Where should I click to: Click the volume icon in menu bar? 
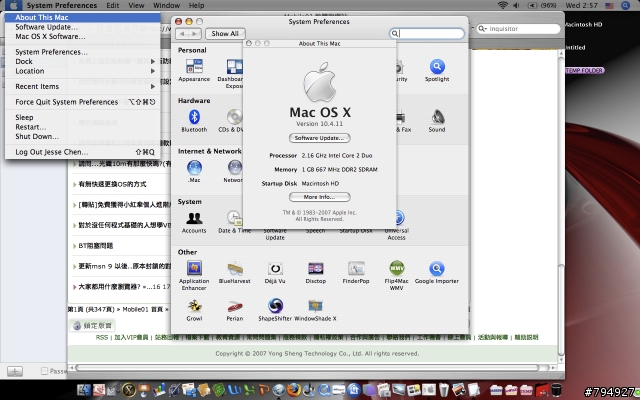[516, 5]
